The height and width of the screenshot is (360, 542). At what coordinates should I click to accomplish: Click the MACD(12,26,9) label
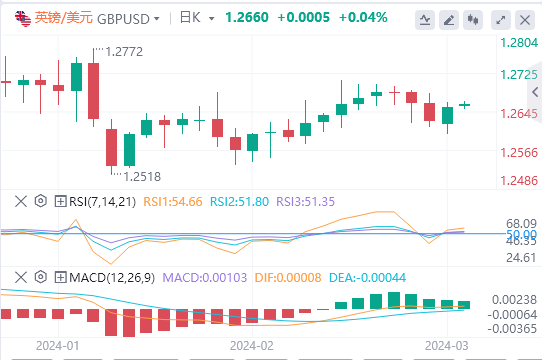tap(112, 278)
